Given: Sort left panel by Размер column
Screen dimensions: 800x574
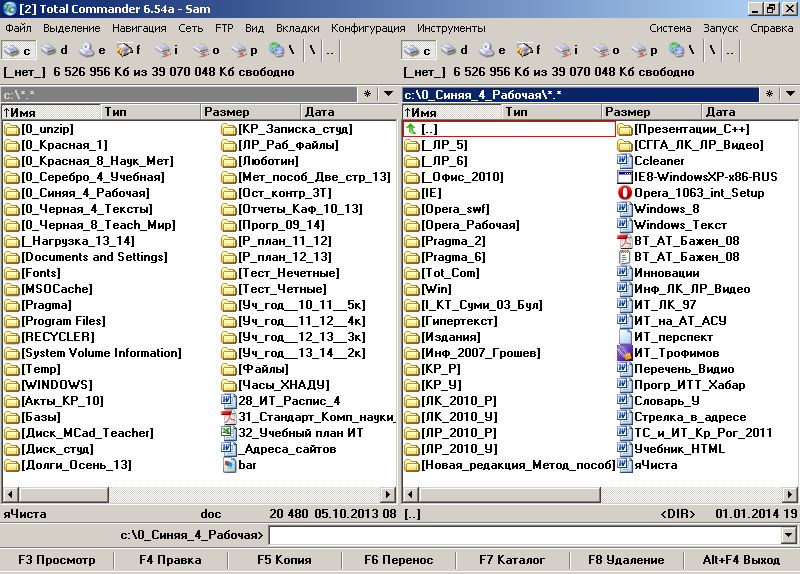Looking at the screenshot, I should coord(250,112).
